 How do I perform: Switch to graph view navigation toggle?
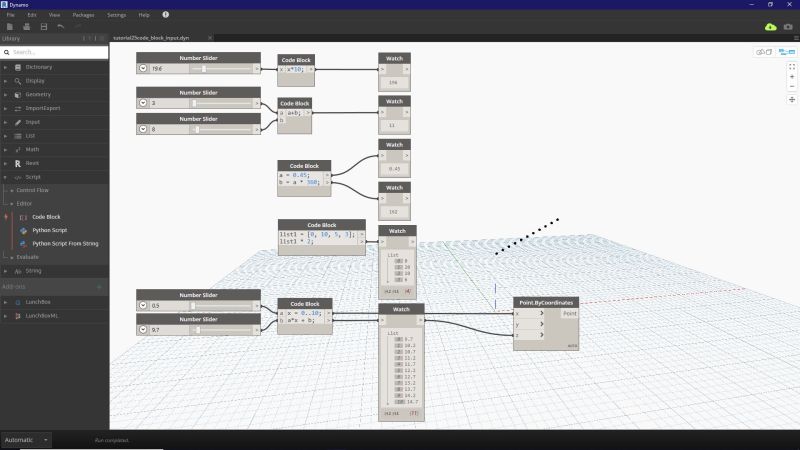[787, 52]
